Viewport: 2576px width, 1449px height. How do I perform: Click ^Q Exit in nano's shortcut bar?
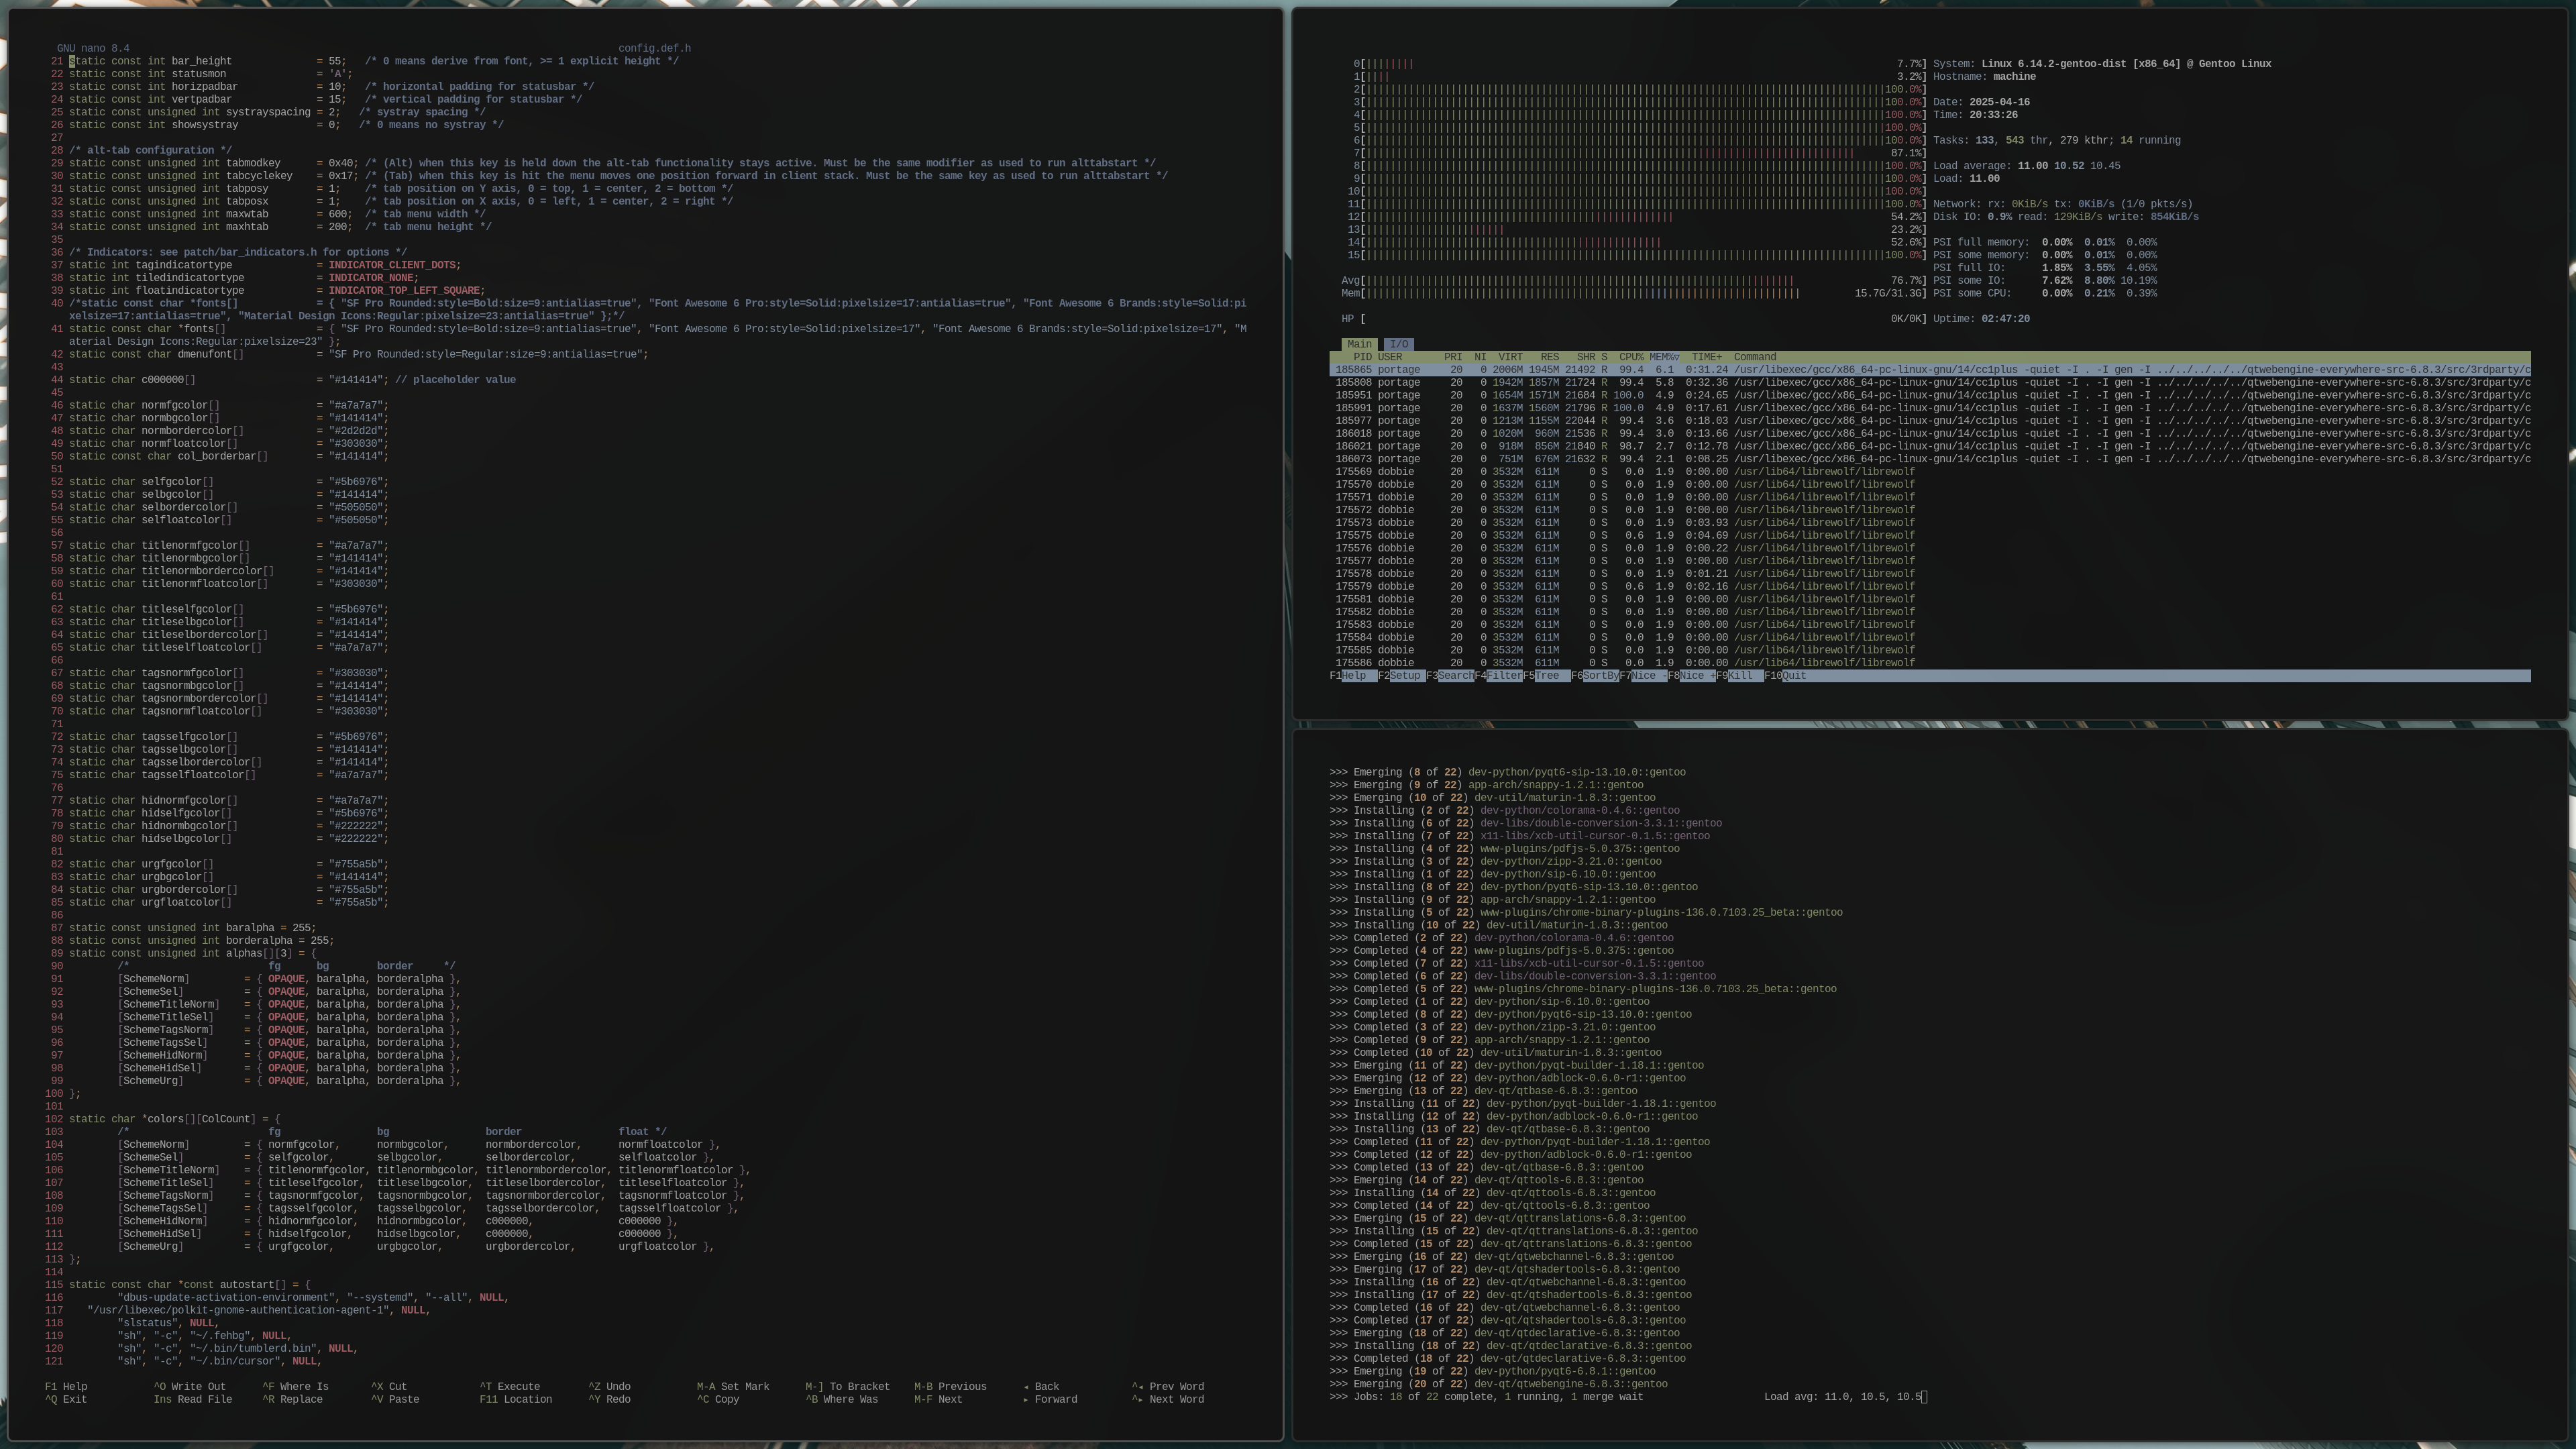coord(66,1400)
